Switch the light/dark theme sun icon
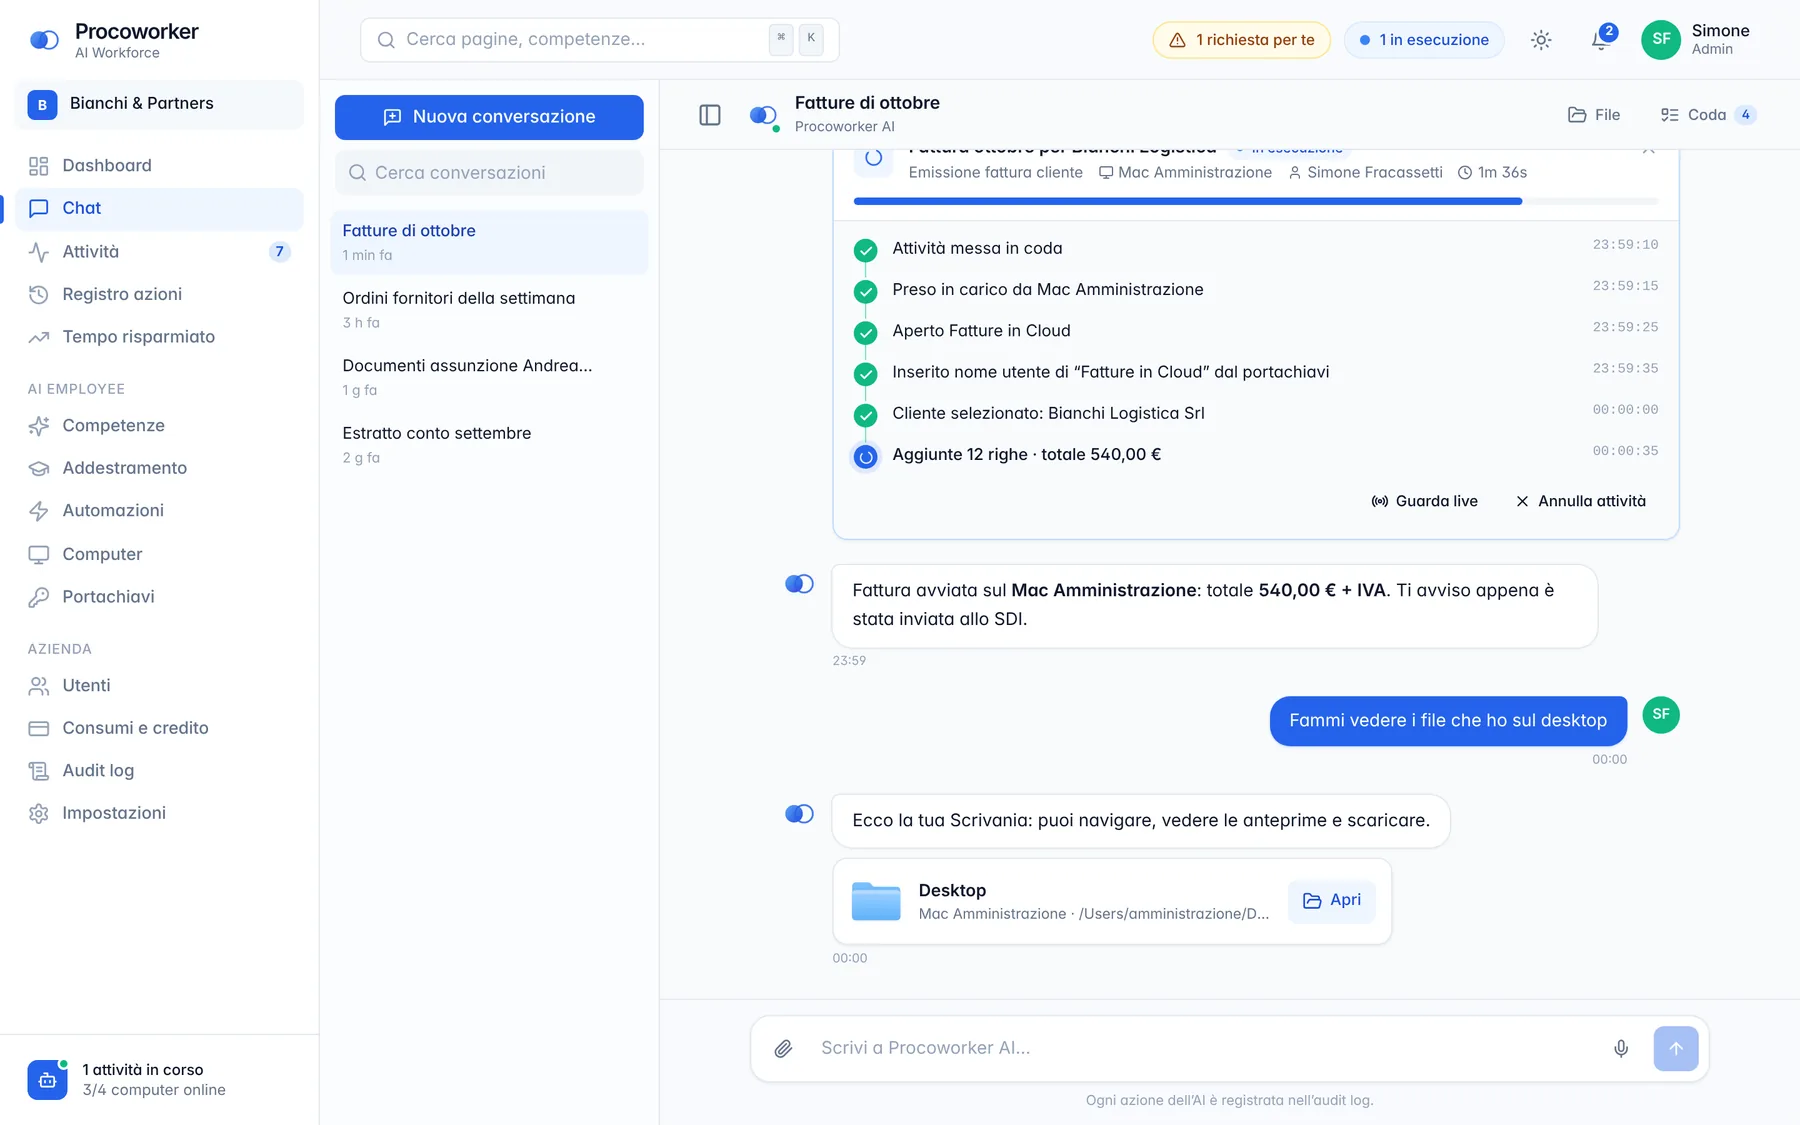The width and height of the screenshot is (1800, 1125). pyautogui.click(x=1541, y=40)
